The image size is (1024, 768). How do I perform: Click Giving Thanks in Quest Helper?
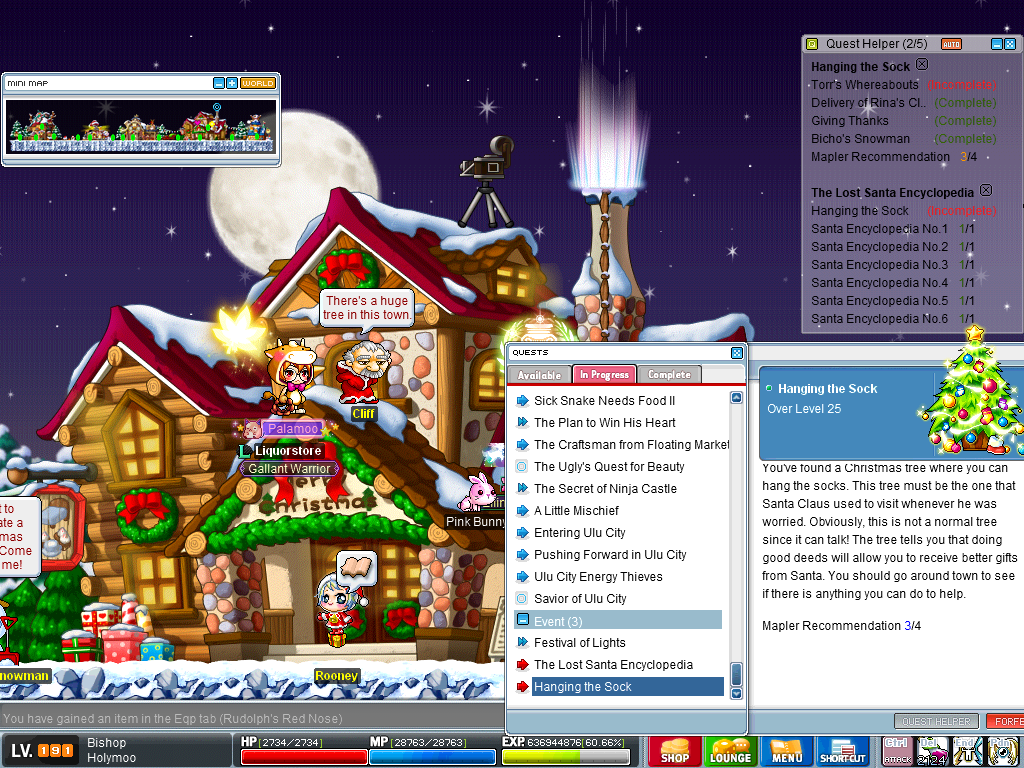pos(850,121)
